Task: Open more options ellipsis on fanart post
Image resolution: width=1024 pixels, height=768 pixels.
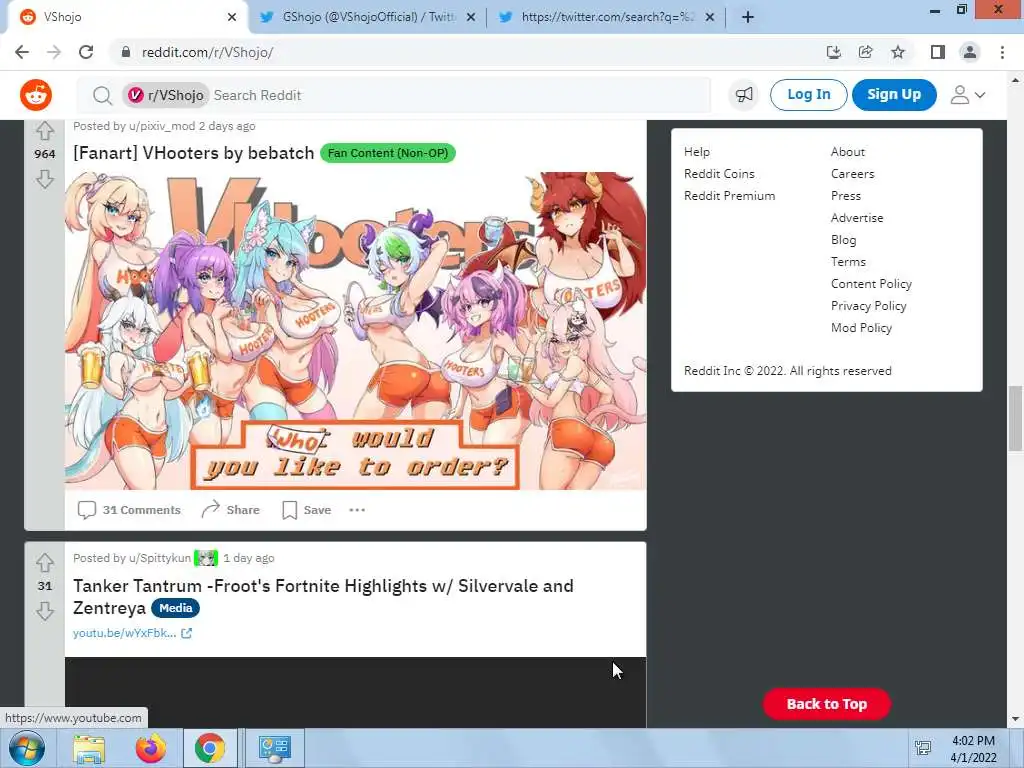Action: point(357,510)
